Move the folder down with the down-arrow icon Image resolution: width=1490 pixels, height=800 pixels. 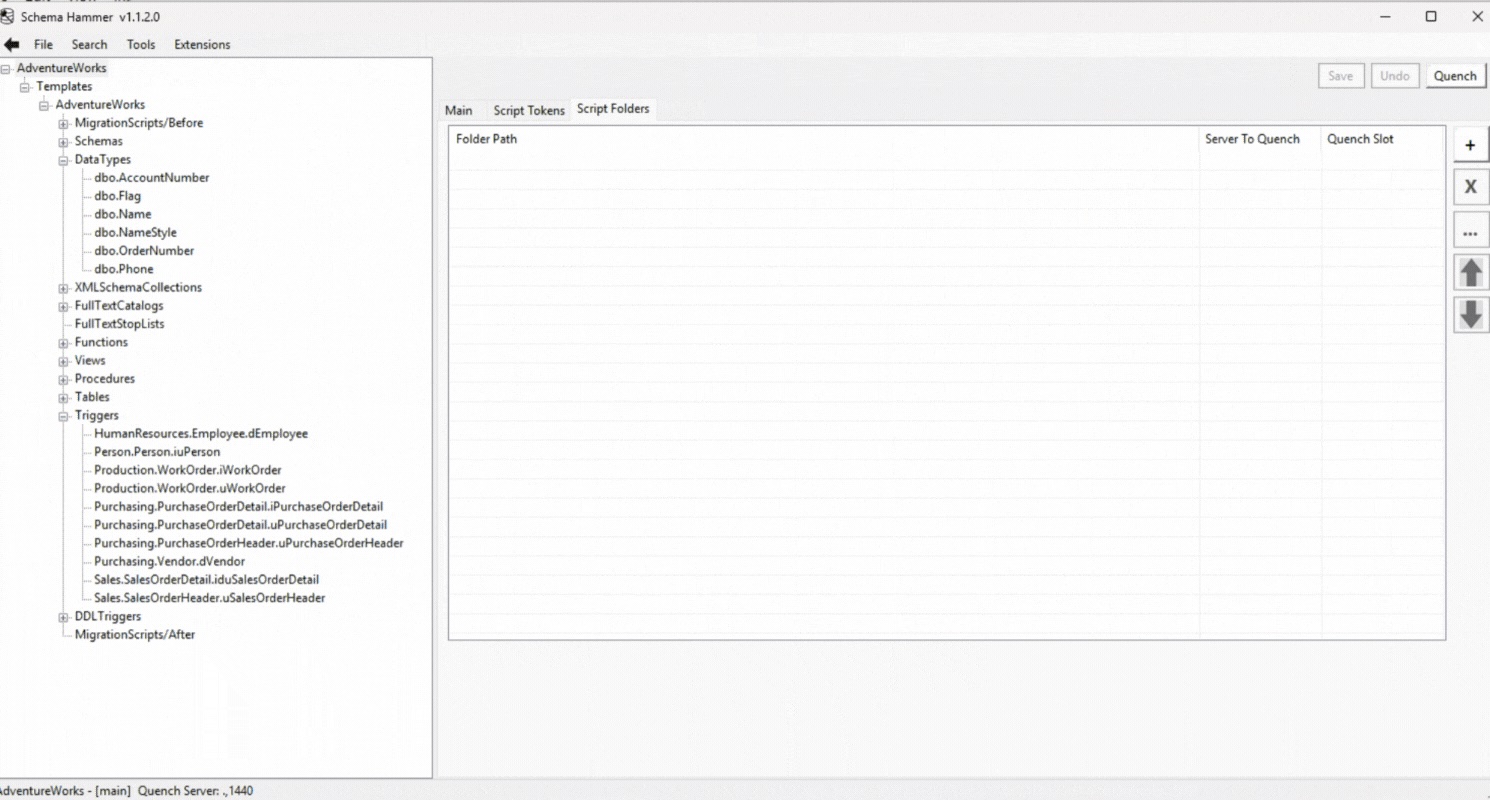(x=1470, y=314)
